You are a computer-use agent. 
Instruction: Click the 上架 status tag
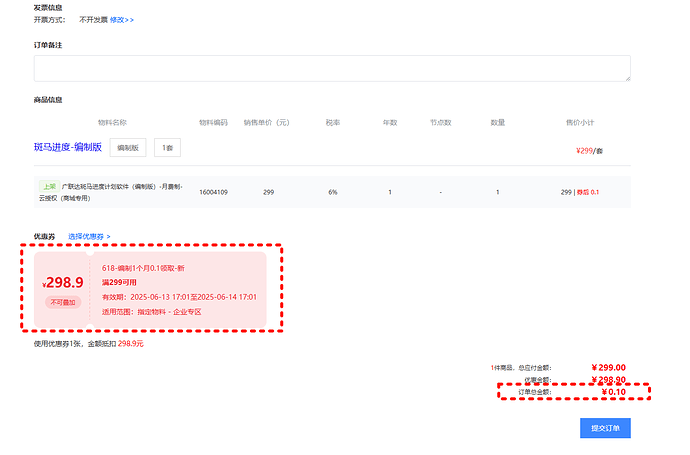point(49,187)
